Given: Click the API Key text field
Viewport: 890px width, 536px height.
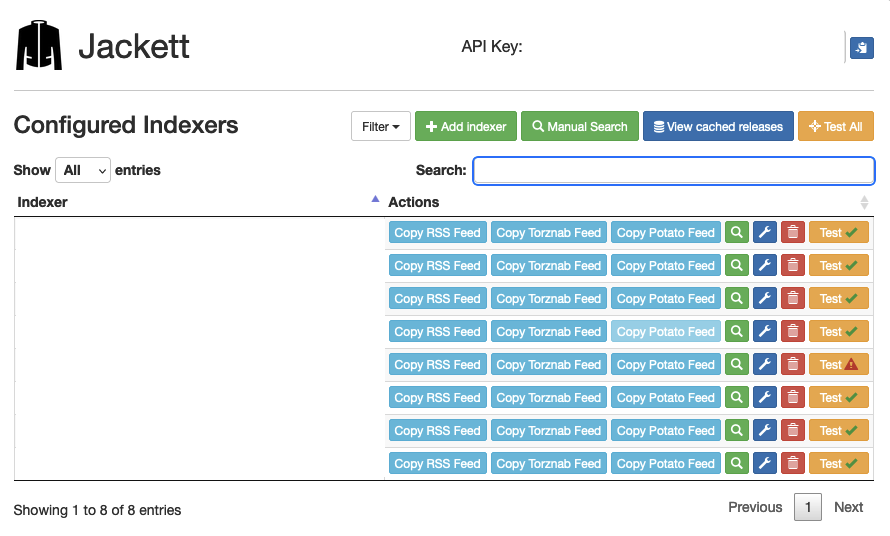Looking at the screenshot, I should point(686,47).
